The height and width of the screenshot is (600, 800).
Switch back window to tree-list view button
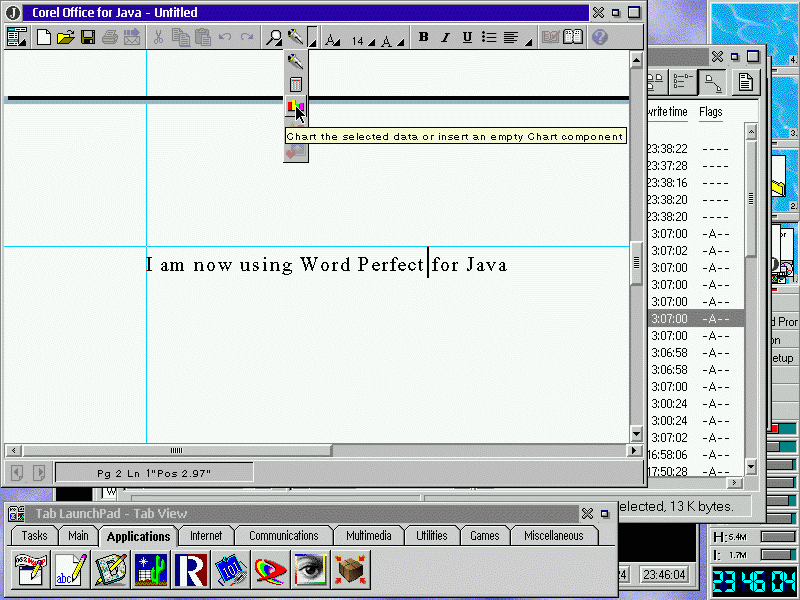[682, 82]
